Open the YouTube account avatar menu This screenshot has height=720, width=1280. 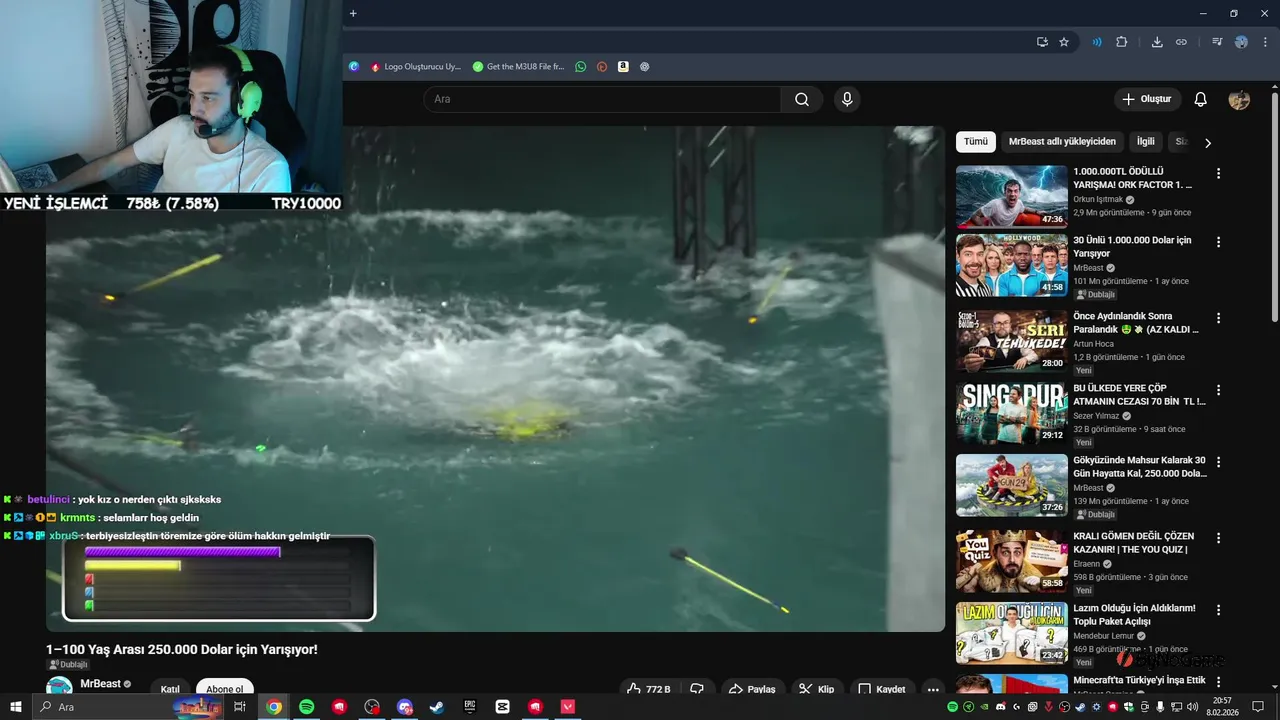[x=1239, y=99]
